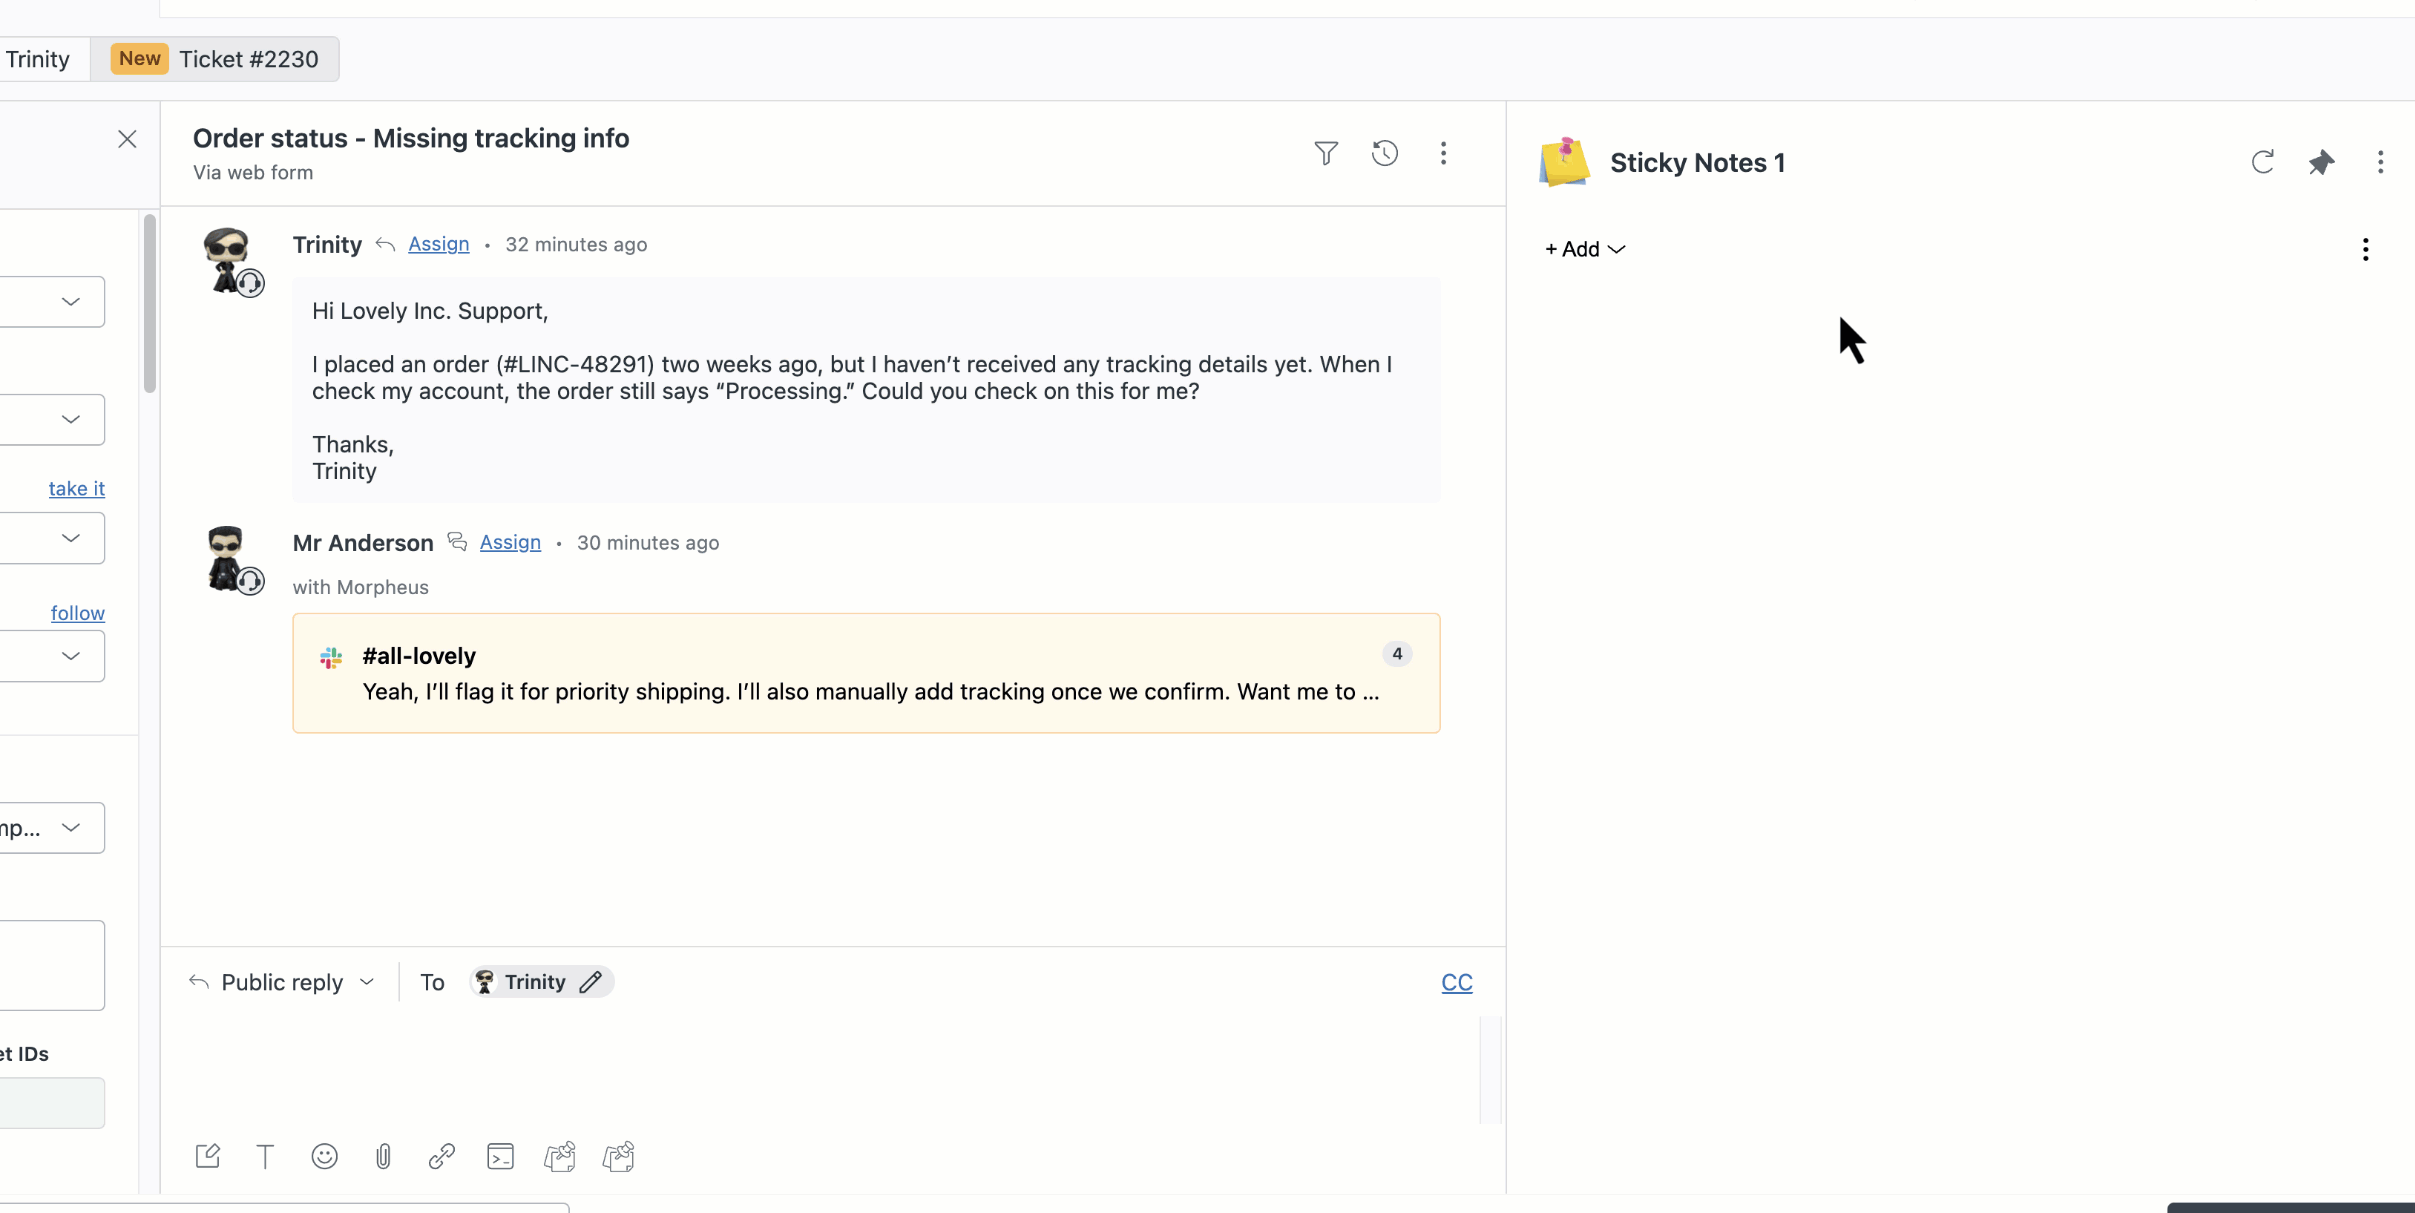The width and height of the screenshot is (2415, 1213).
Task: Open Sticky Notes header three-dot menu
Action: pyautogui.click(x=2380, y=162)
